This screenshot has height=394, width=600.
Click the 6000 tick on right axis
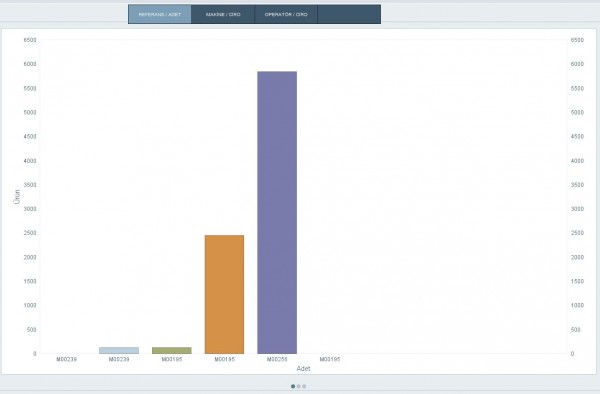point(577,64)
